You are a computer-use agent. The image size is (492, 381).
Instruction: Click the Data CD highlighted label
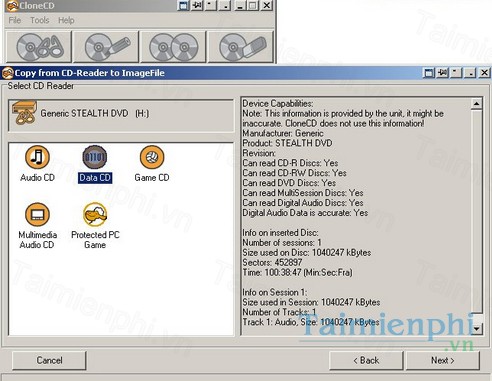click(95, 177)
